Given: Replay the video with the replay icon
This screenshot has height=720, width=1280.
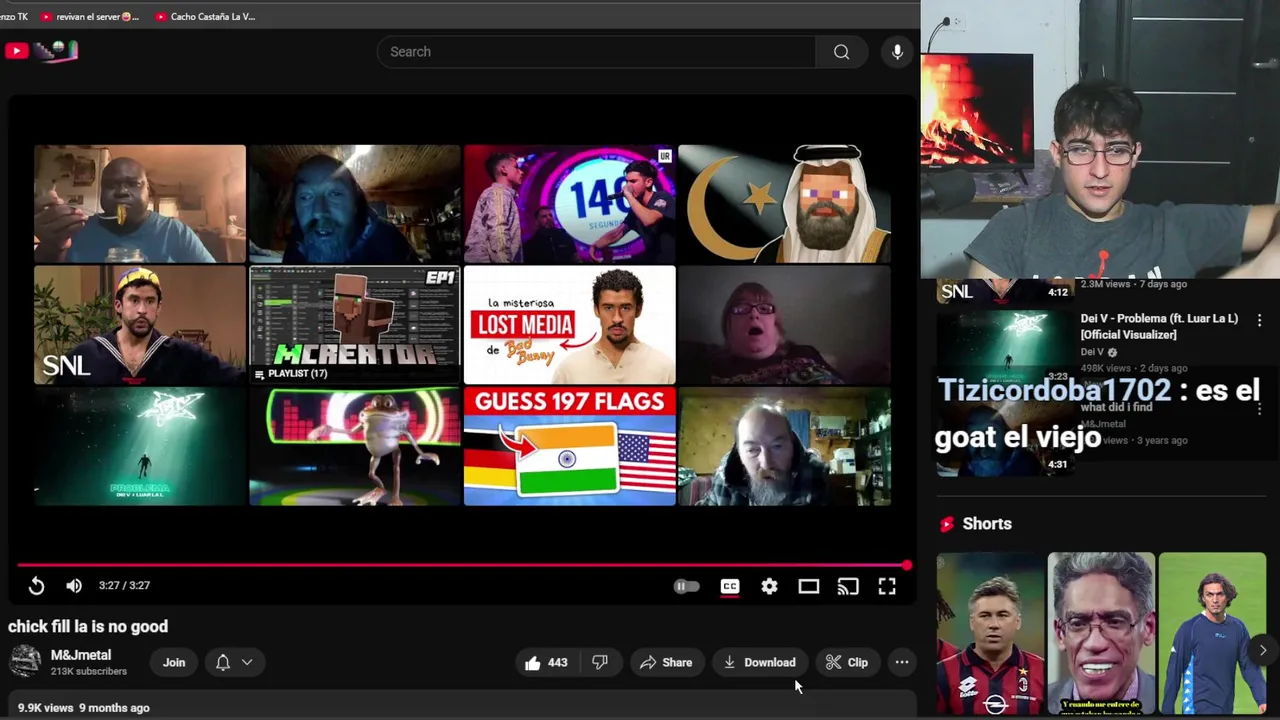Looking at the screenshot, I should 36,586.
